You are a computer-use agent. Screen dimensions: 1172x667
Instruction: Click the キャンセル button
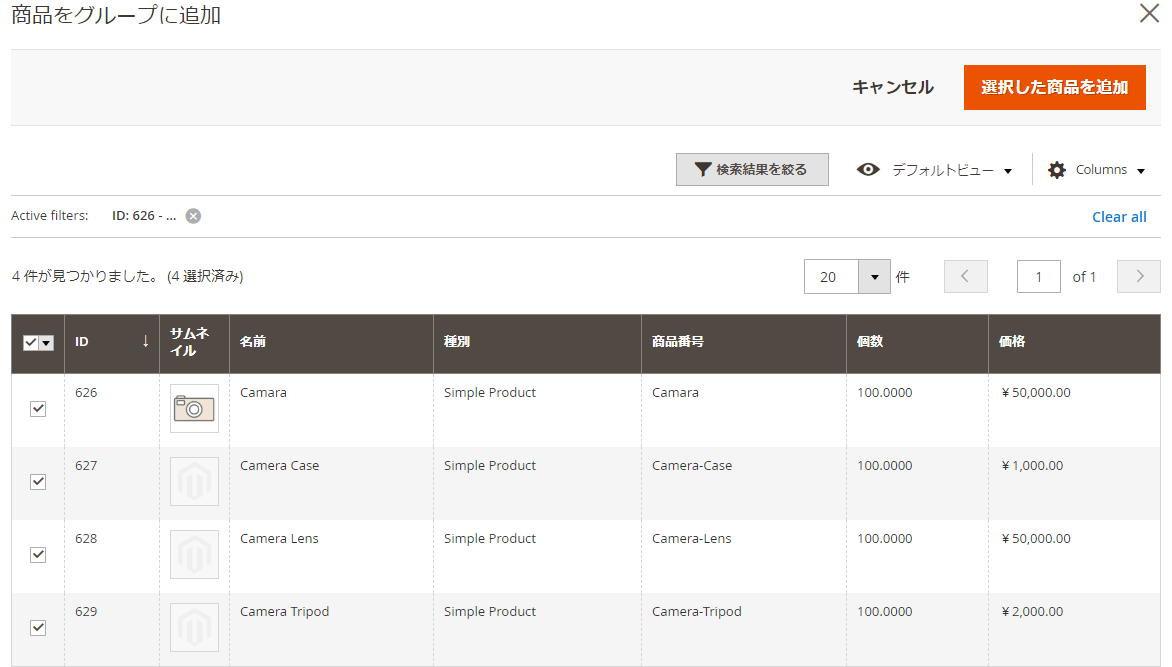[892, 87]
